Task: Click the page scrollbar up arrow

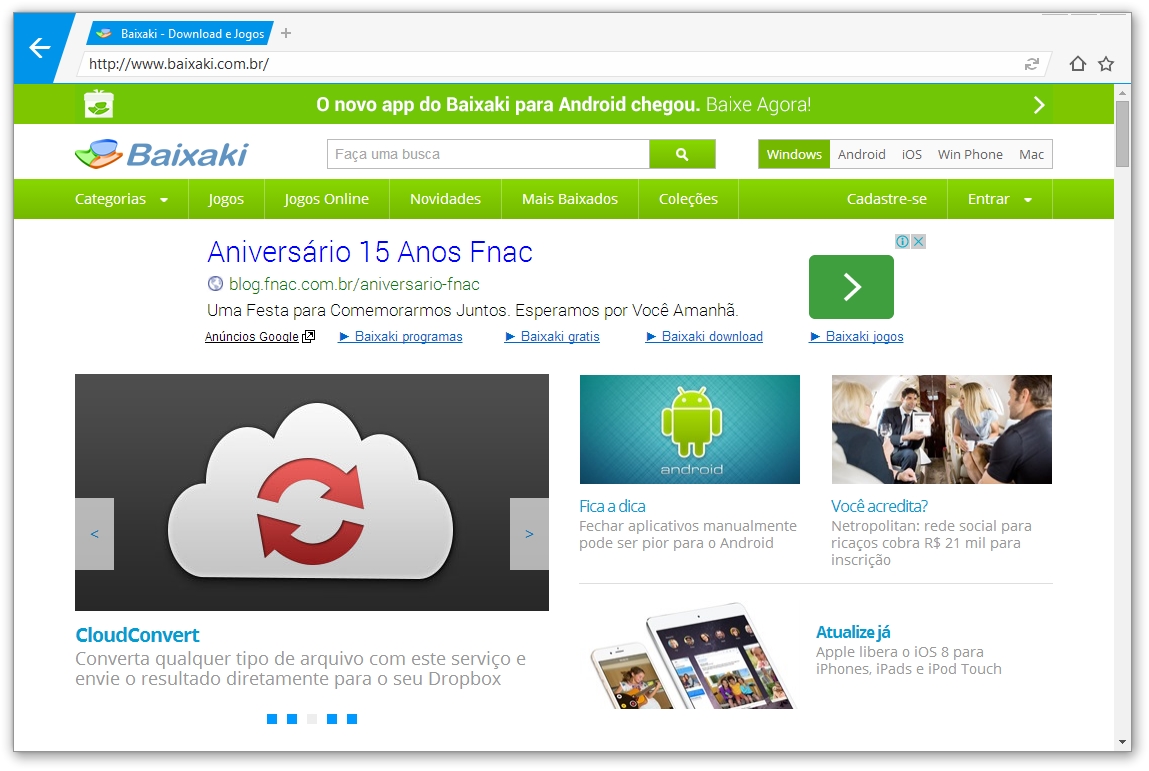Action: (x=1122, y=92)
